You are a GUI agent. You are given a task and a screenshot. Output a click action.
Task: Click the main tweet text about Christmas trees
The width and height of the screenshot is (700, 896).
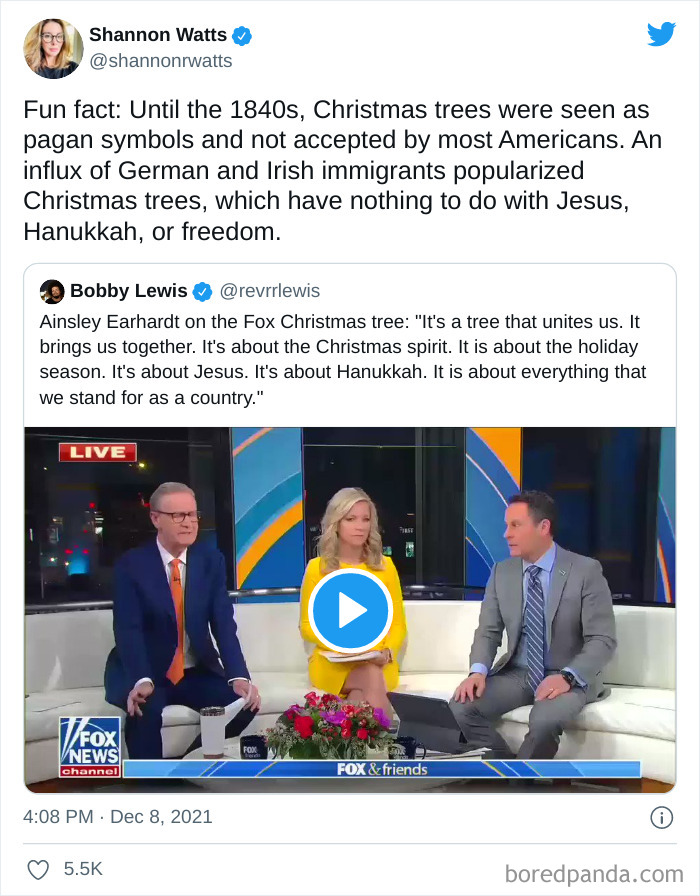tap(342, 170)
